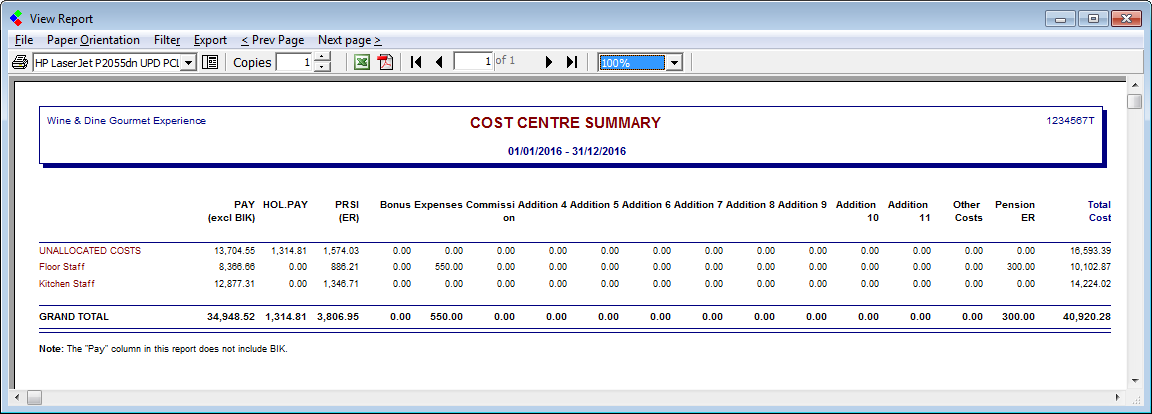Click the page number input field
The width and height of the screenshot is (1152, 414).
[473, 62]
